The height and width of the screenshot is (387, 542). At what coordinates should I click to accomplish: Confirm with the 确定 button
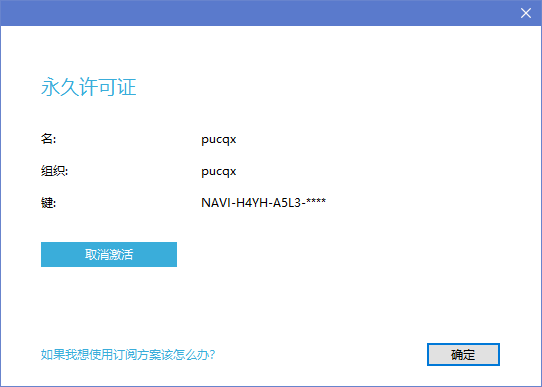pyautogui.click(x=463, y=354)
